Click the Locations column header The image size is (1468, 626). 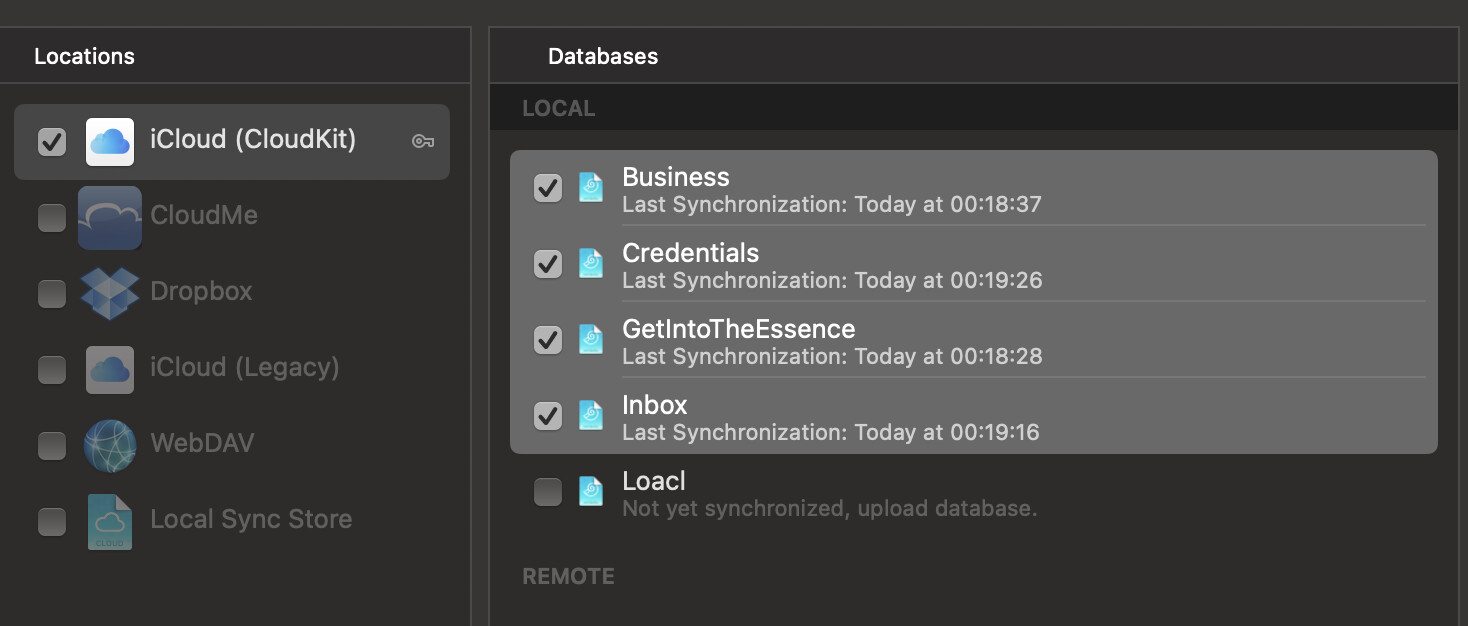84,56
